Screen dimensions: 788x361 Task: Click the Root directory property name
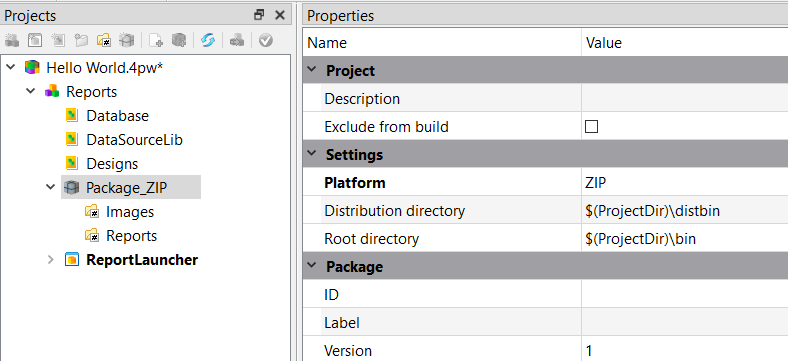(x=371, y=238)
